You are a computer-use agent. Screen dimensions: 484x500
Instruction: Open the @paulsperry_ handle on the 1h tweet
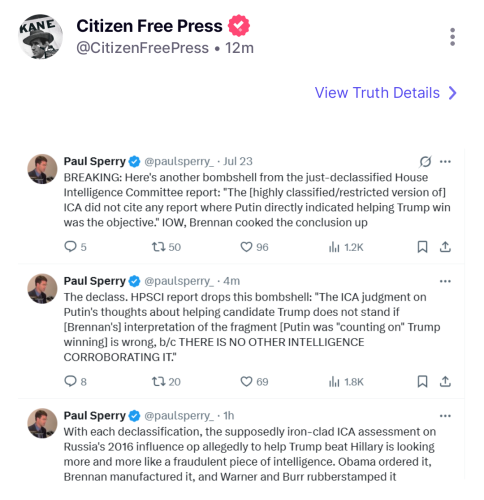[x=179, y=416]
